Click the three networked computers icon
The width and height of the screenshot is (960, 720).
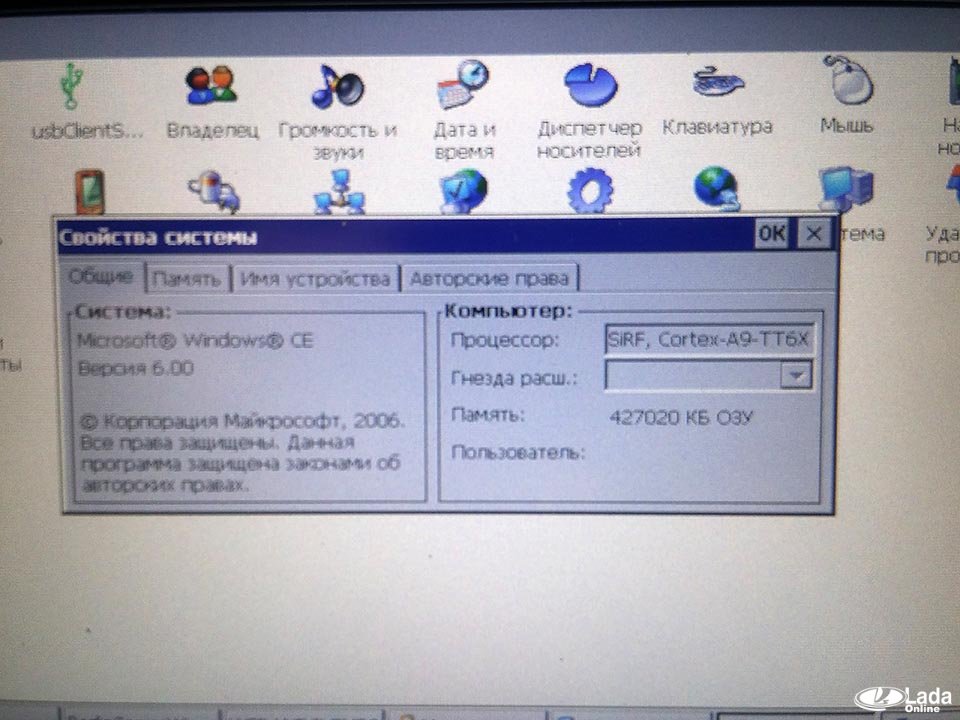[339, 192]
